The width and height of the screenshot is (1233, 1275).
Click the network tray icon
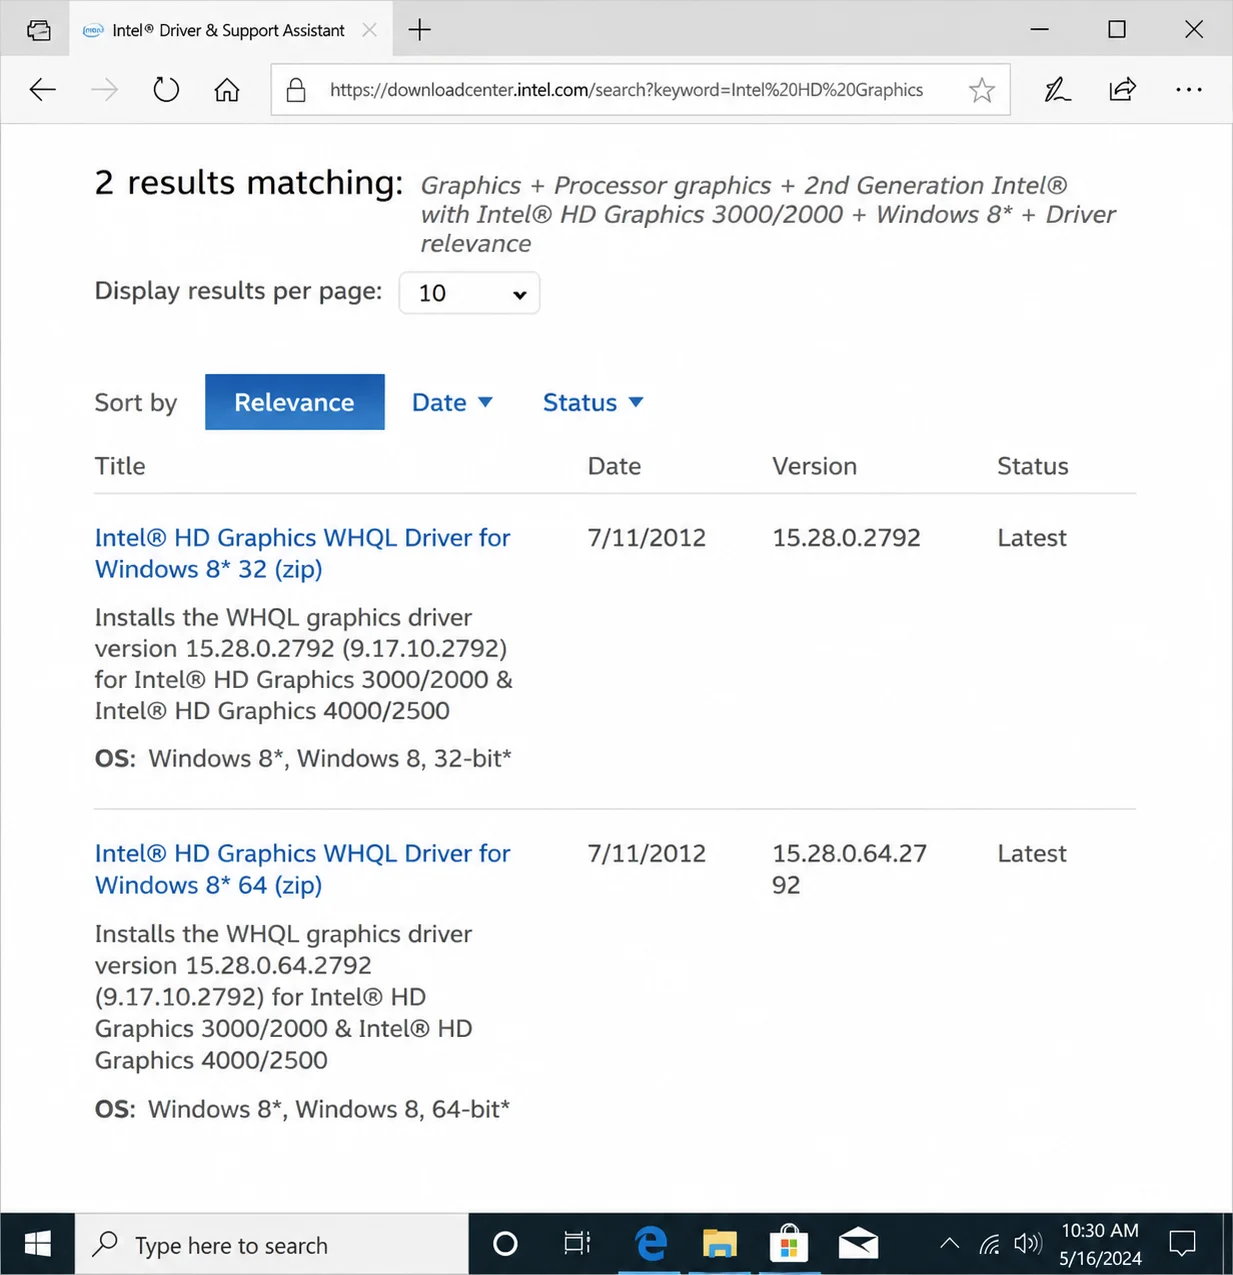pos(989,1244)
